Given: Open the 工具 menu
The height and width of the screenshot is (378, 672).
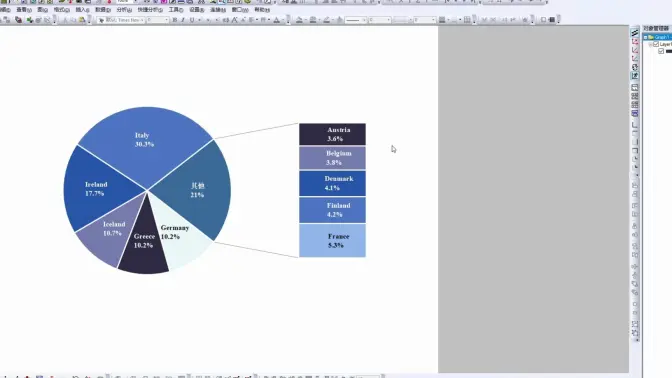Looking at the screenshot, I should click(176, 9).
